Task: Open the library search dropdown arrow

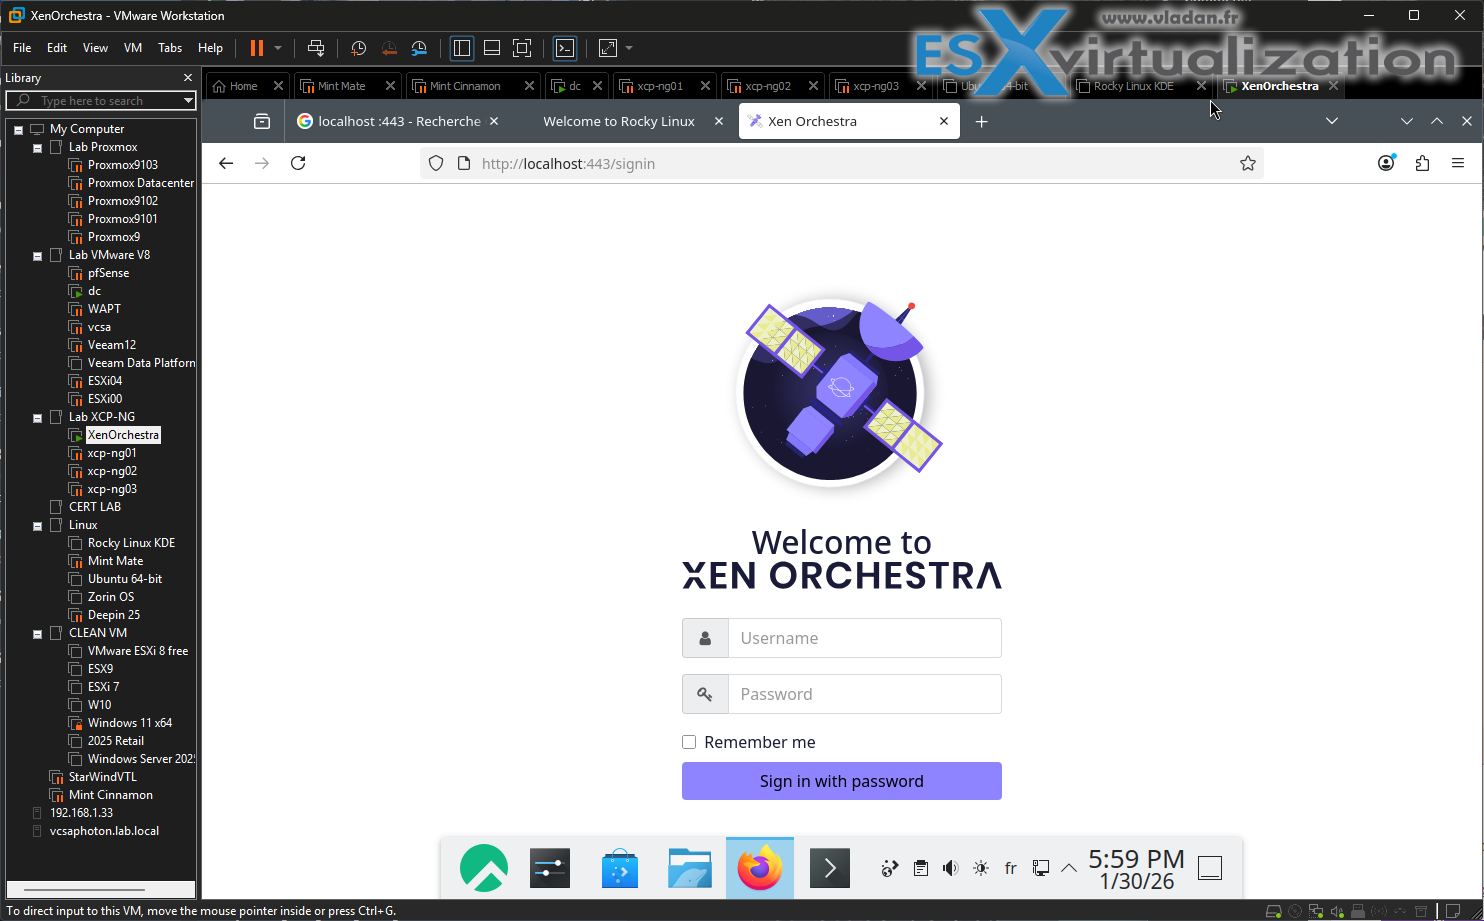Action: click(x=188, y=101)
